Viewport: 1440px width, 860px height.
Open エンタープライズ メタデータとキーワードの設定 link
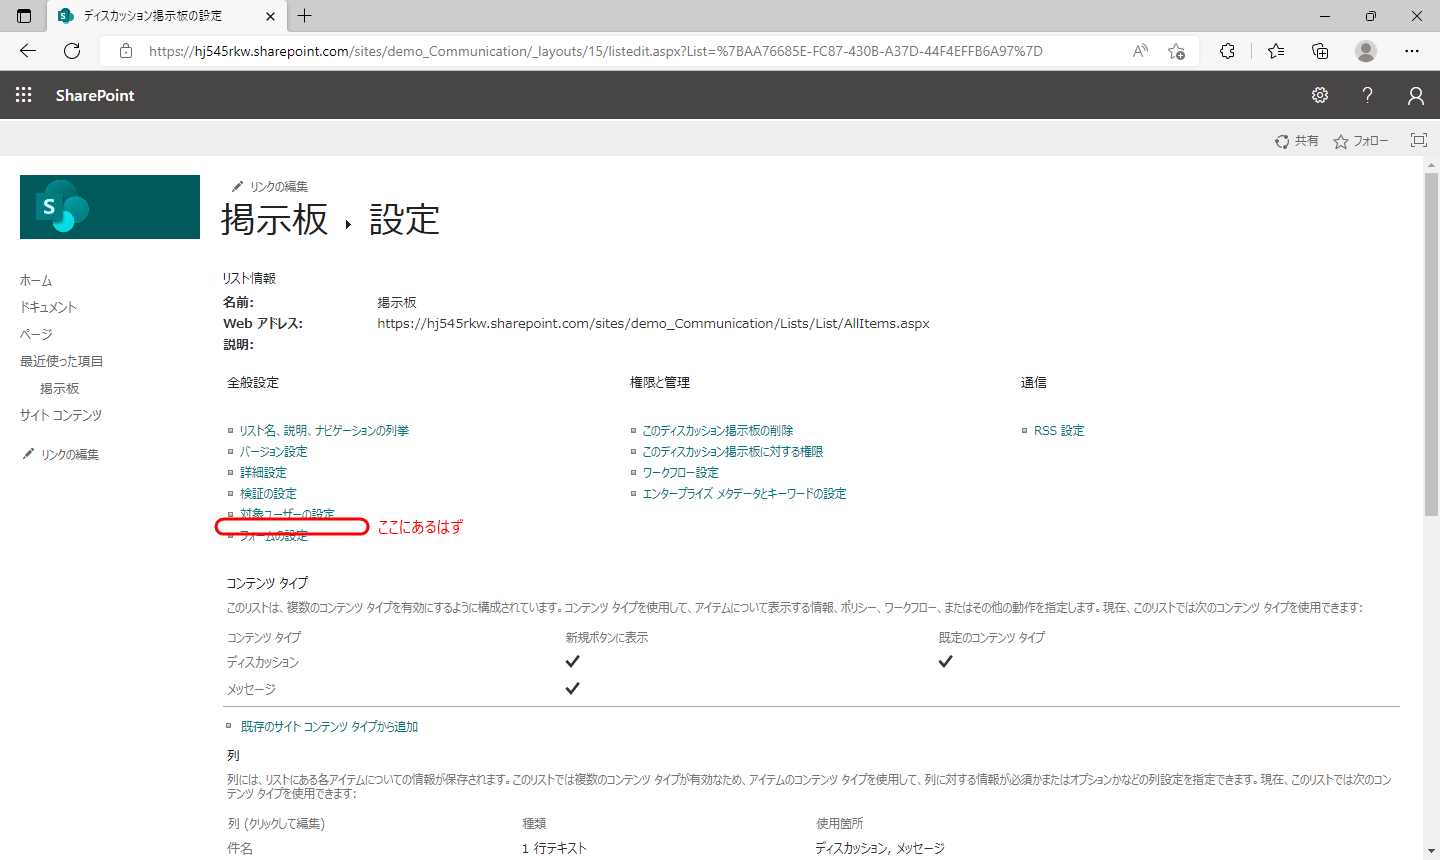[744, 494]
